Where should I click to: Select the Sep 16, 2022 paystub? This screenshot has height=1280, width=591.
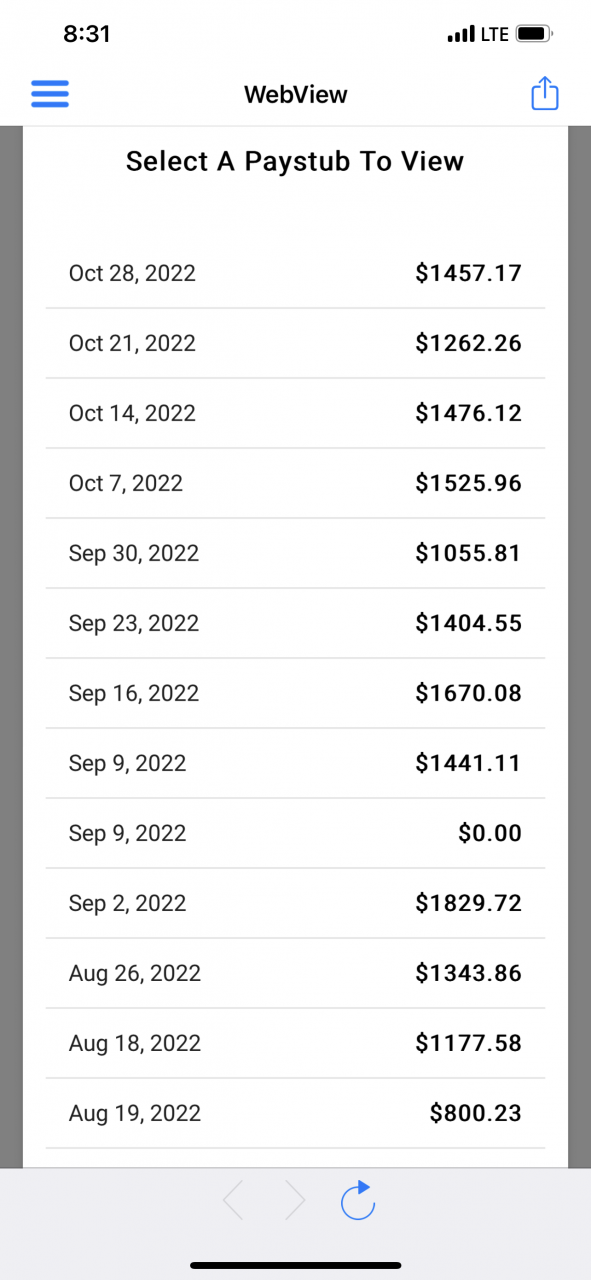tap(295, 693)
